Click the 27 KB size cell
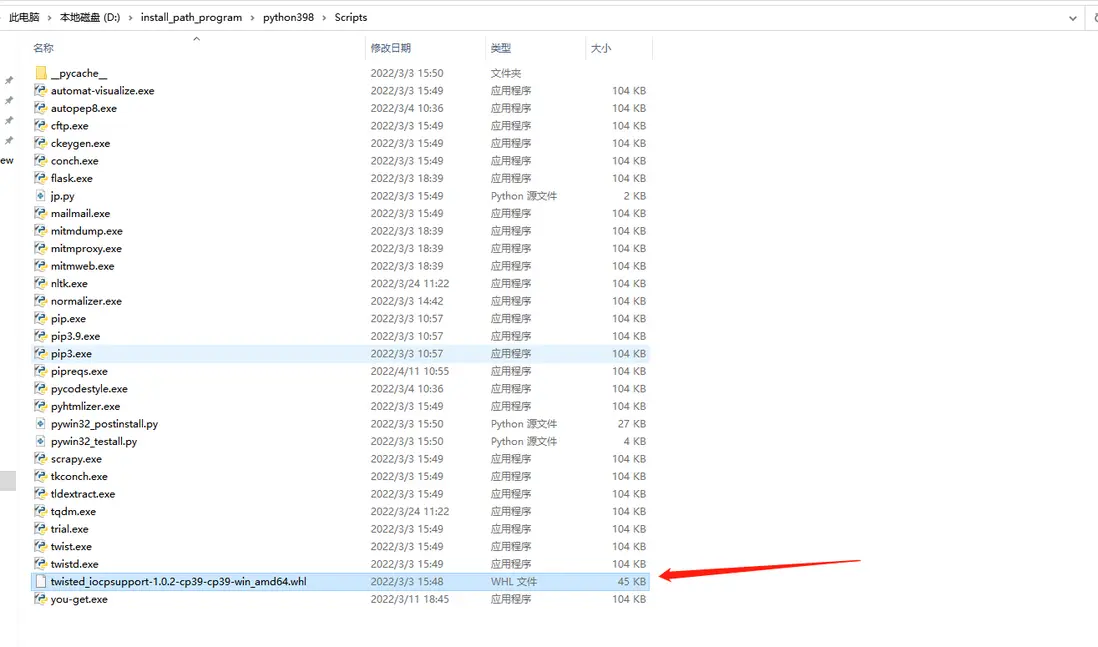 [x=632, y=424]
